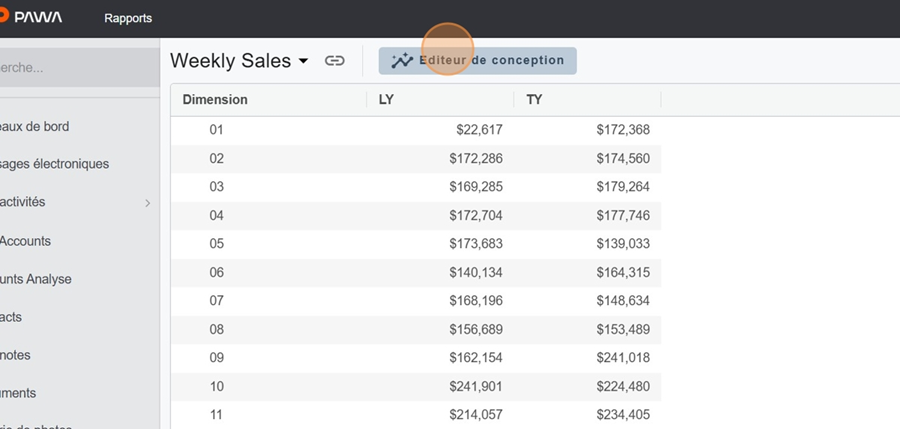Expand the activités sidebar chevron

tap(148, 203)
